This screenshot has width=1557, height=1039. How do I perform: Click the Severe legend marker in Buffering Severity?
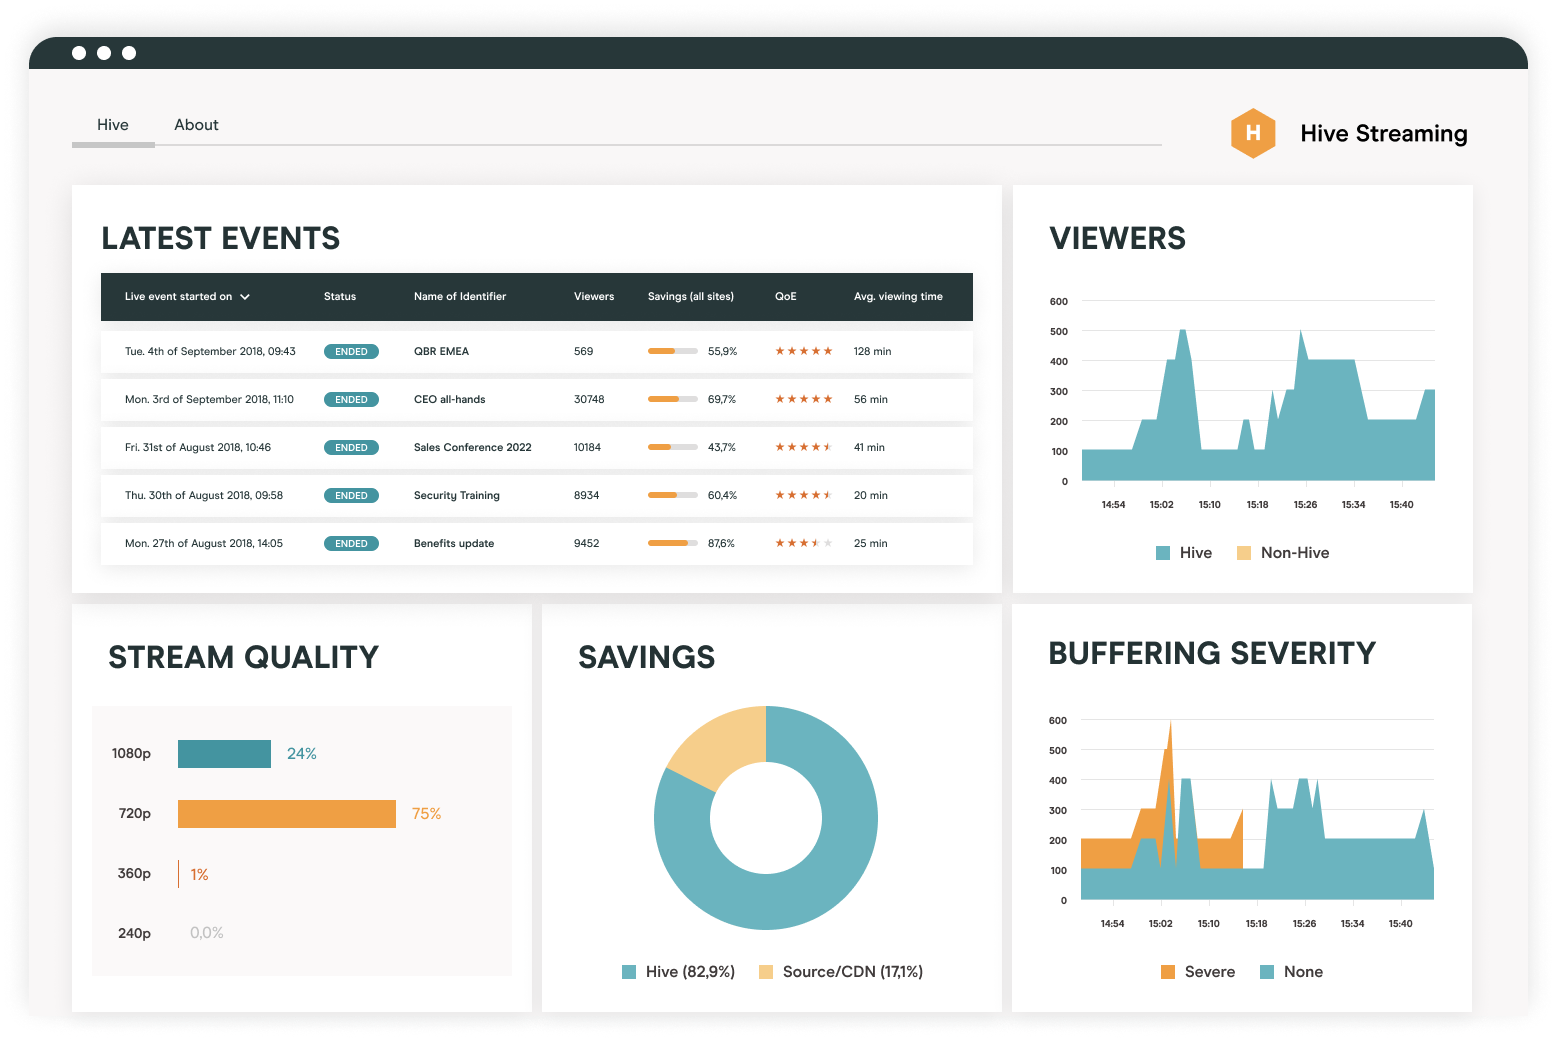(x=1170, y=971)
